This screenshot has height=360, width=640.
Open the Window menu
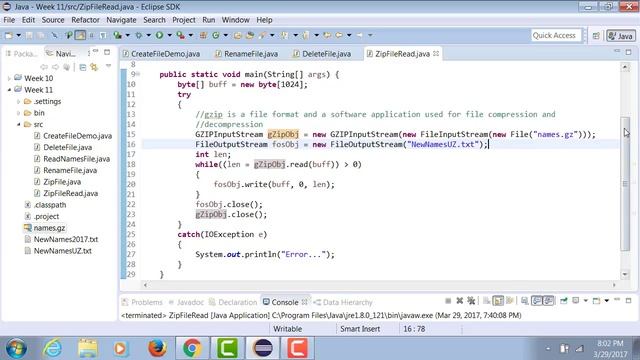235,20
